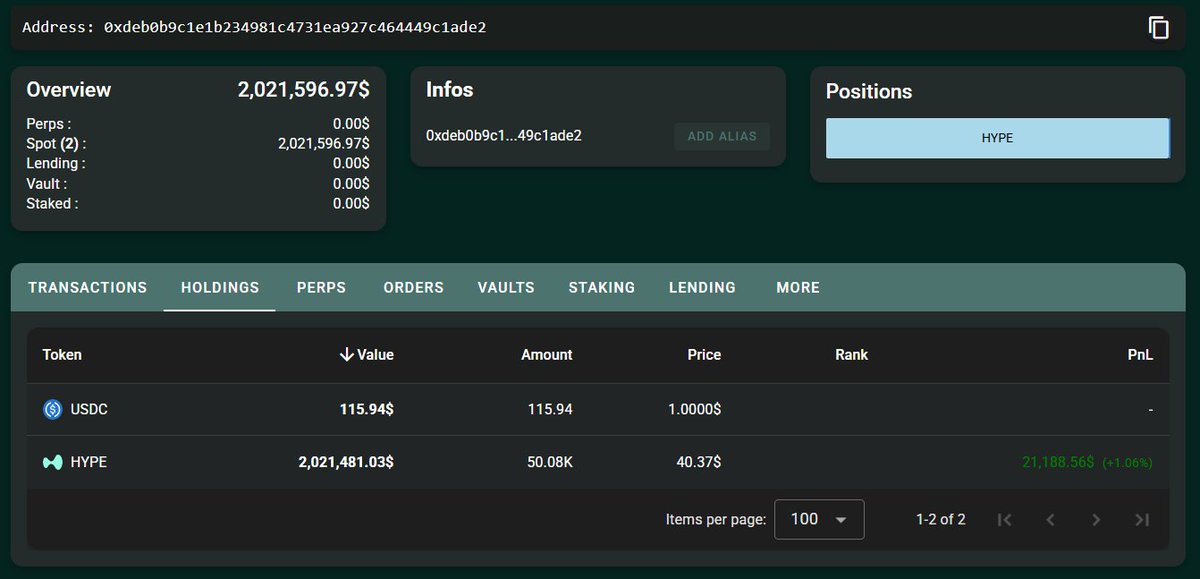Viewport: 1200px width, 579px height.
Task: Click the 1-2 of 2 page range text
Action: coord(941,519)
